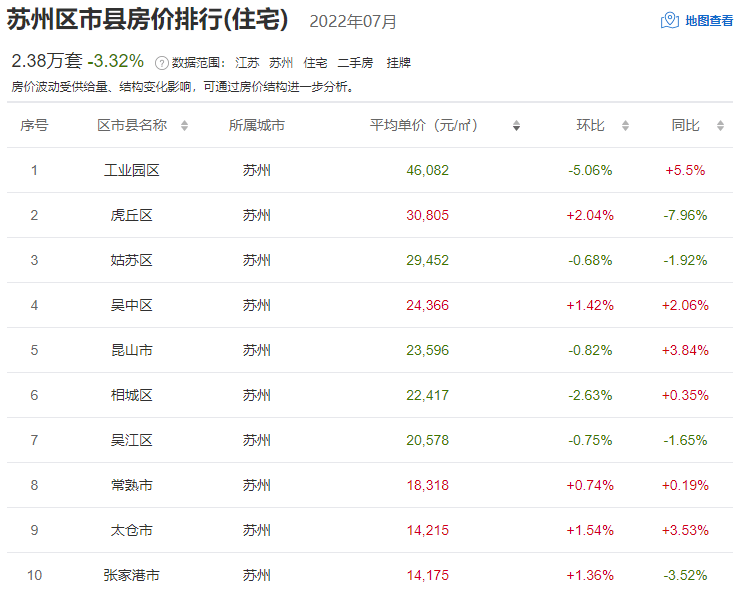
Task: Click the 环比 value +1.42%
Action: 590,305
